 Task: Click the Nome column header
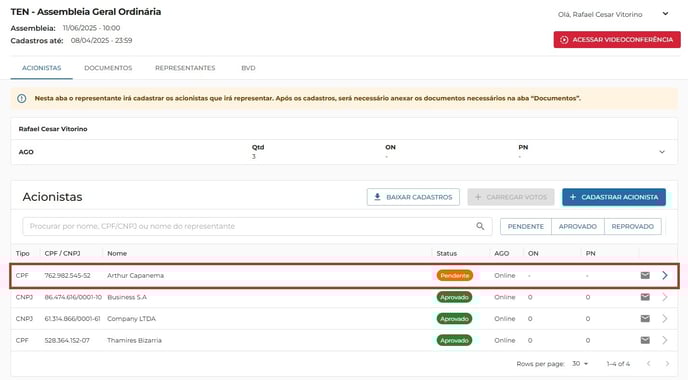(x=117, y=253)
